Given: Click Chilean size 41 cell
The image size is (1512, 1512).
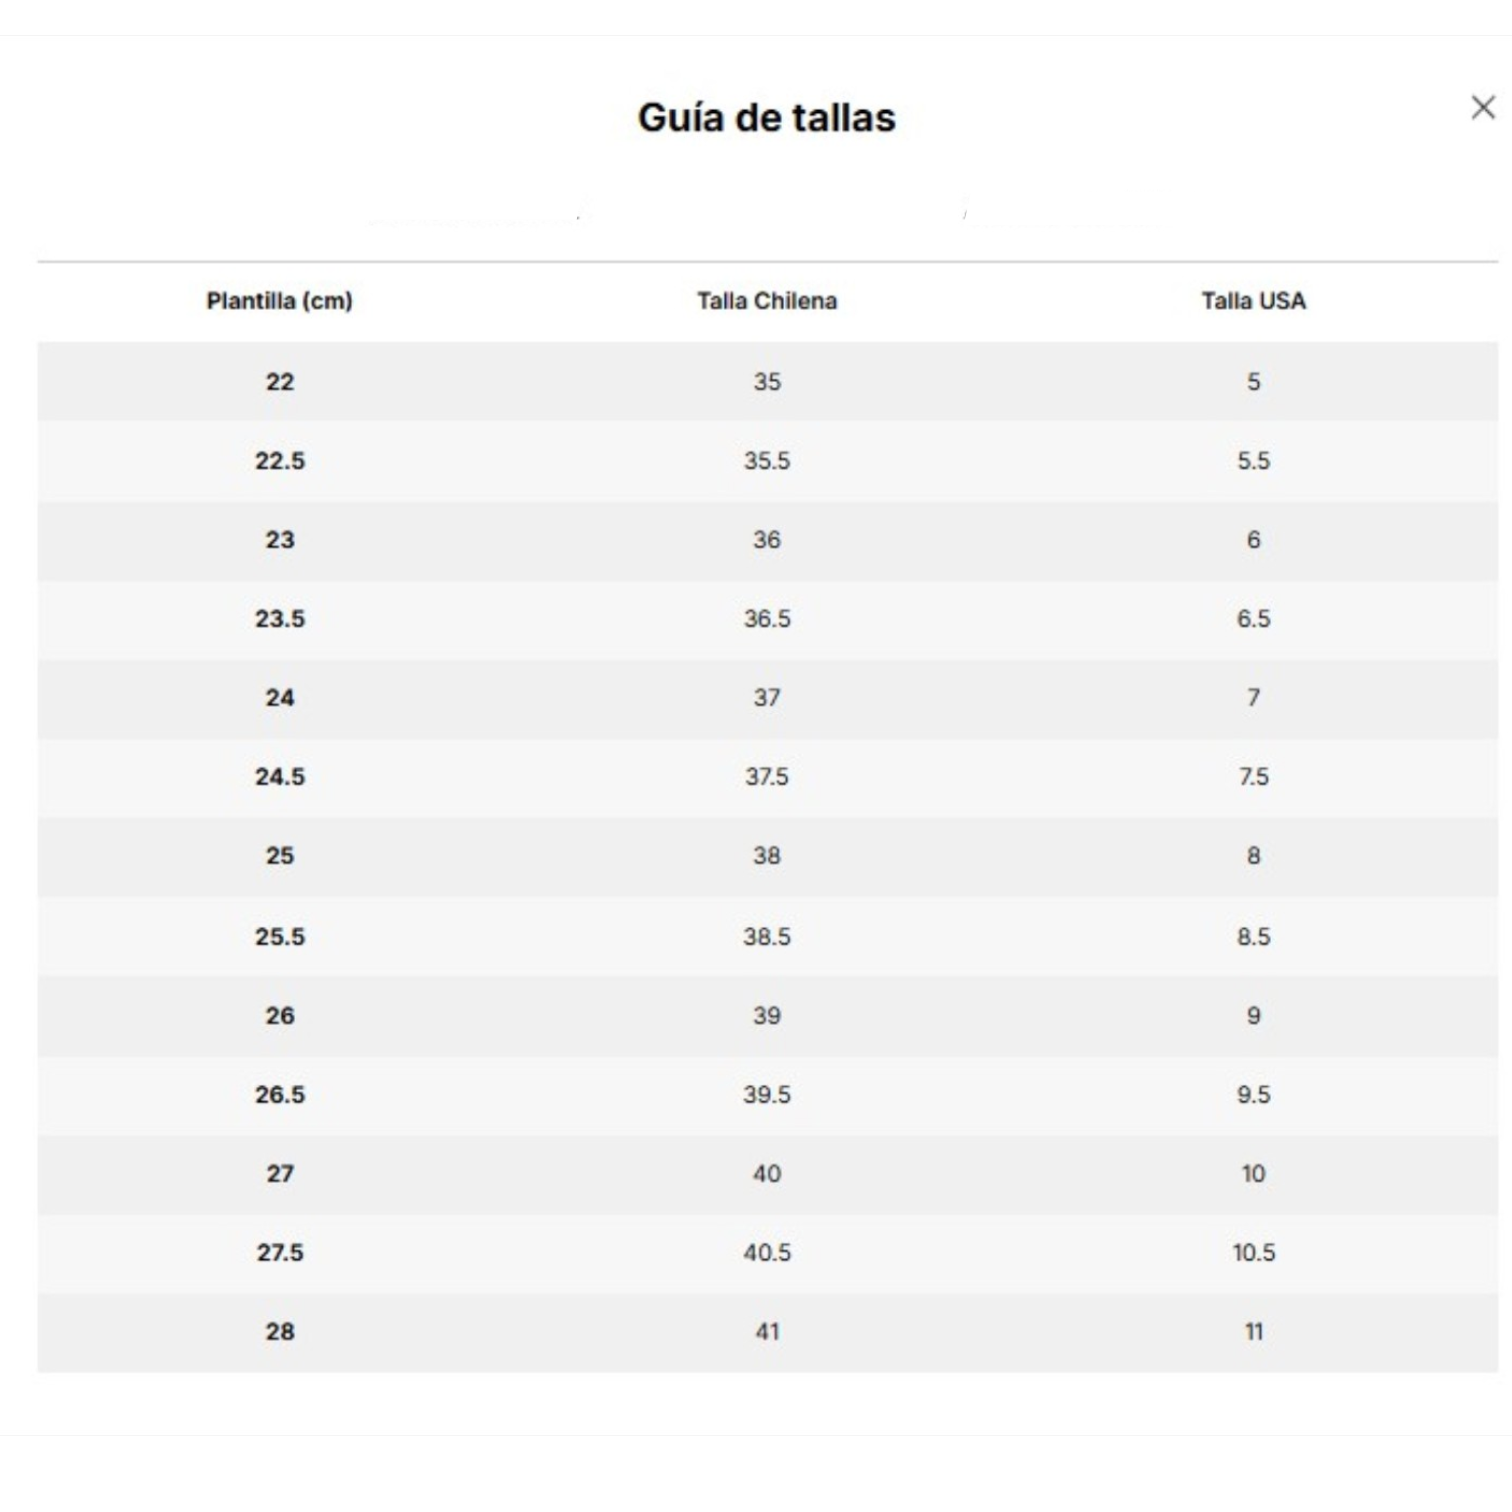Looking at the screenshot, I should coord(766,1332).
